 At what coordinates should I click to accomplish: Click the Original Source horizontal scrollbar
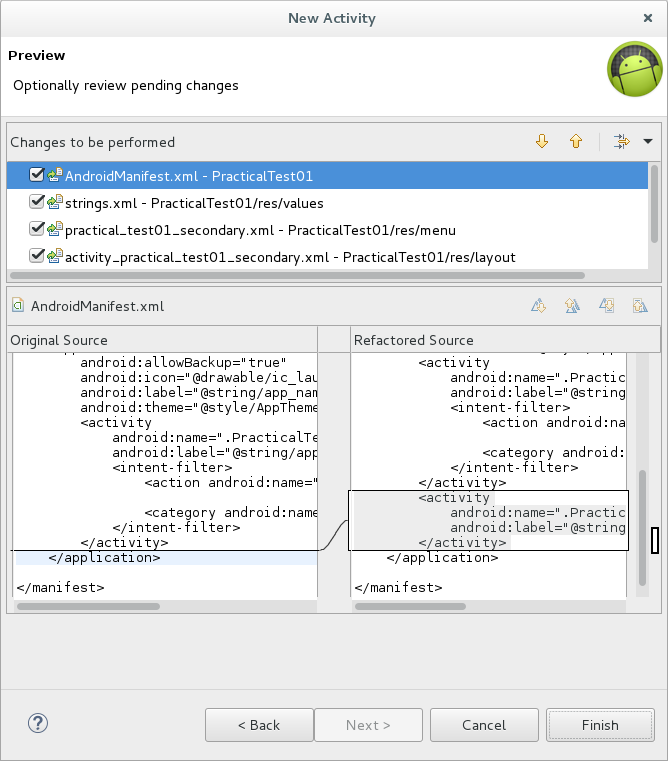coord(88,606)
